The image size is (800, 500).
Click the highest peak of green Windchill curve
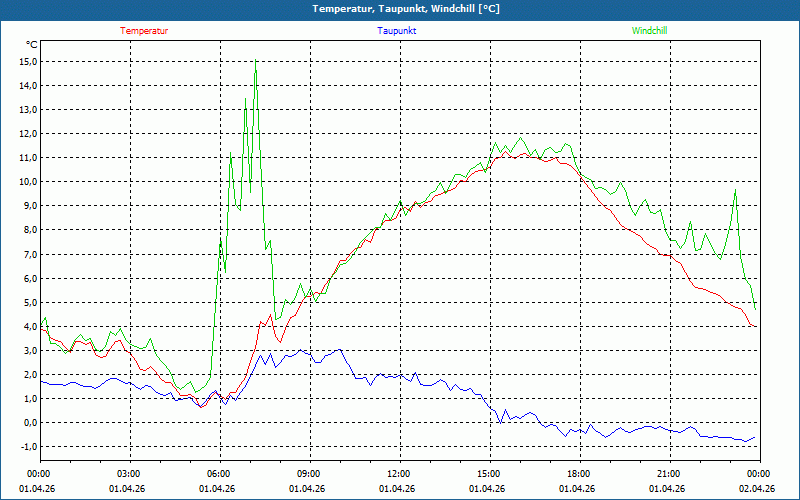(256, 63)
